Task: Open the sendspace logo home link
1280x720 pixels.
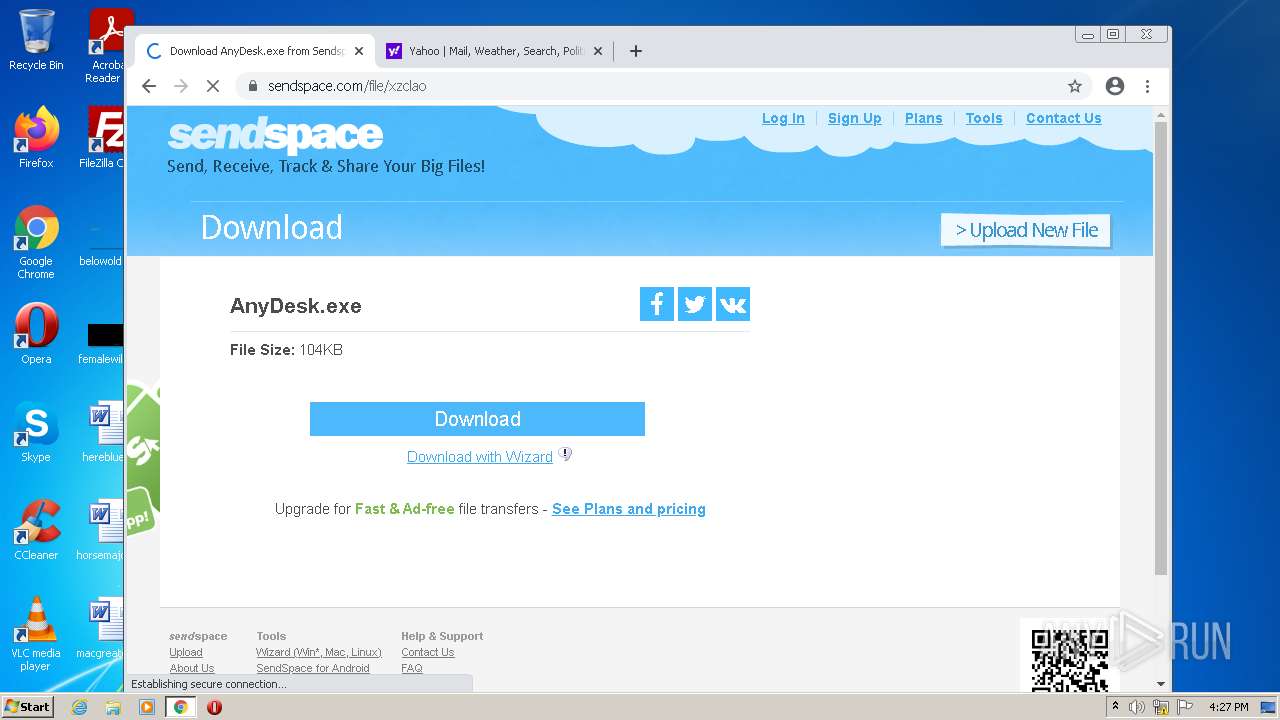Action: [x=275, y=135]
